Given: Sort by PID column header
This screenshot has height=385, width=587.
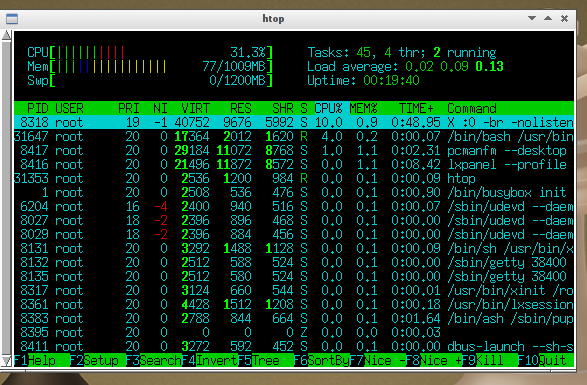Looking at the screenshot, I should pos(38,109).
